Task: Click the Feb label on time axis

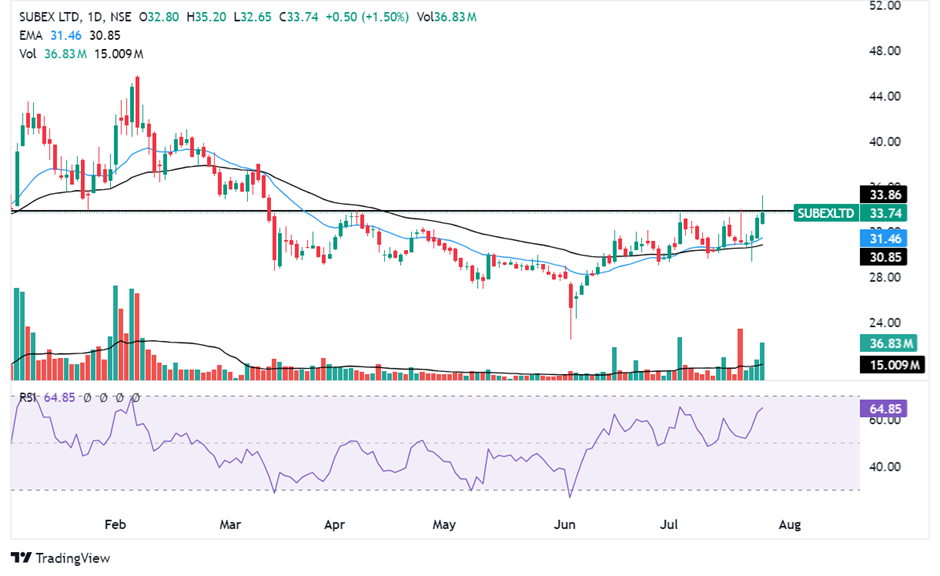Action: 116,523
